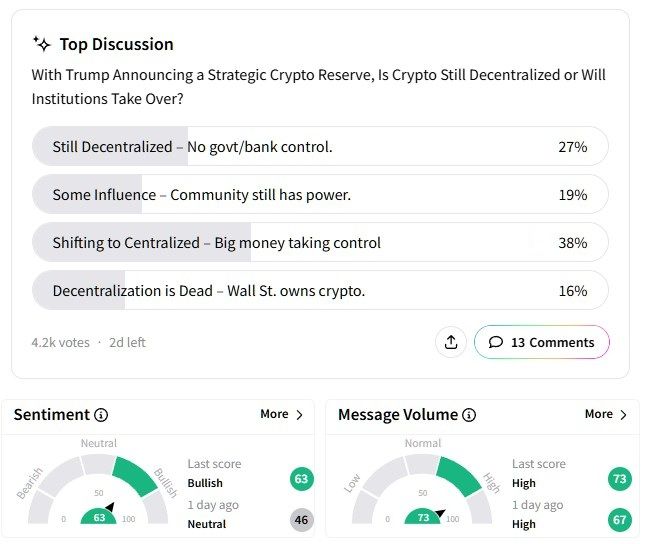
Task: Expand Message Volume with More chevron
Action: (x=606, y=414)
